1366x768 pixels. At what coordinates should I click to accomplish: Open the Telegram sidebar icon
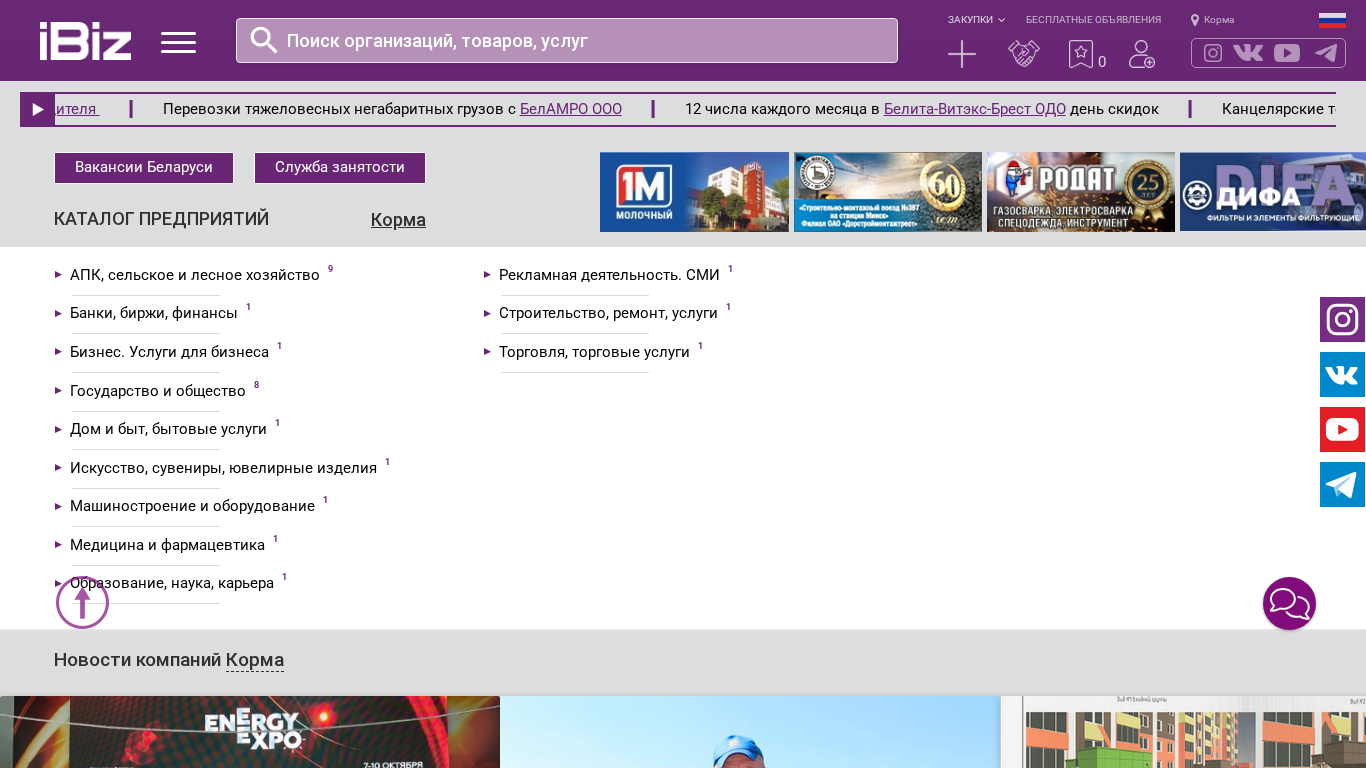[x=1342, y=485]
